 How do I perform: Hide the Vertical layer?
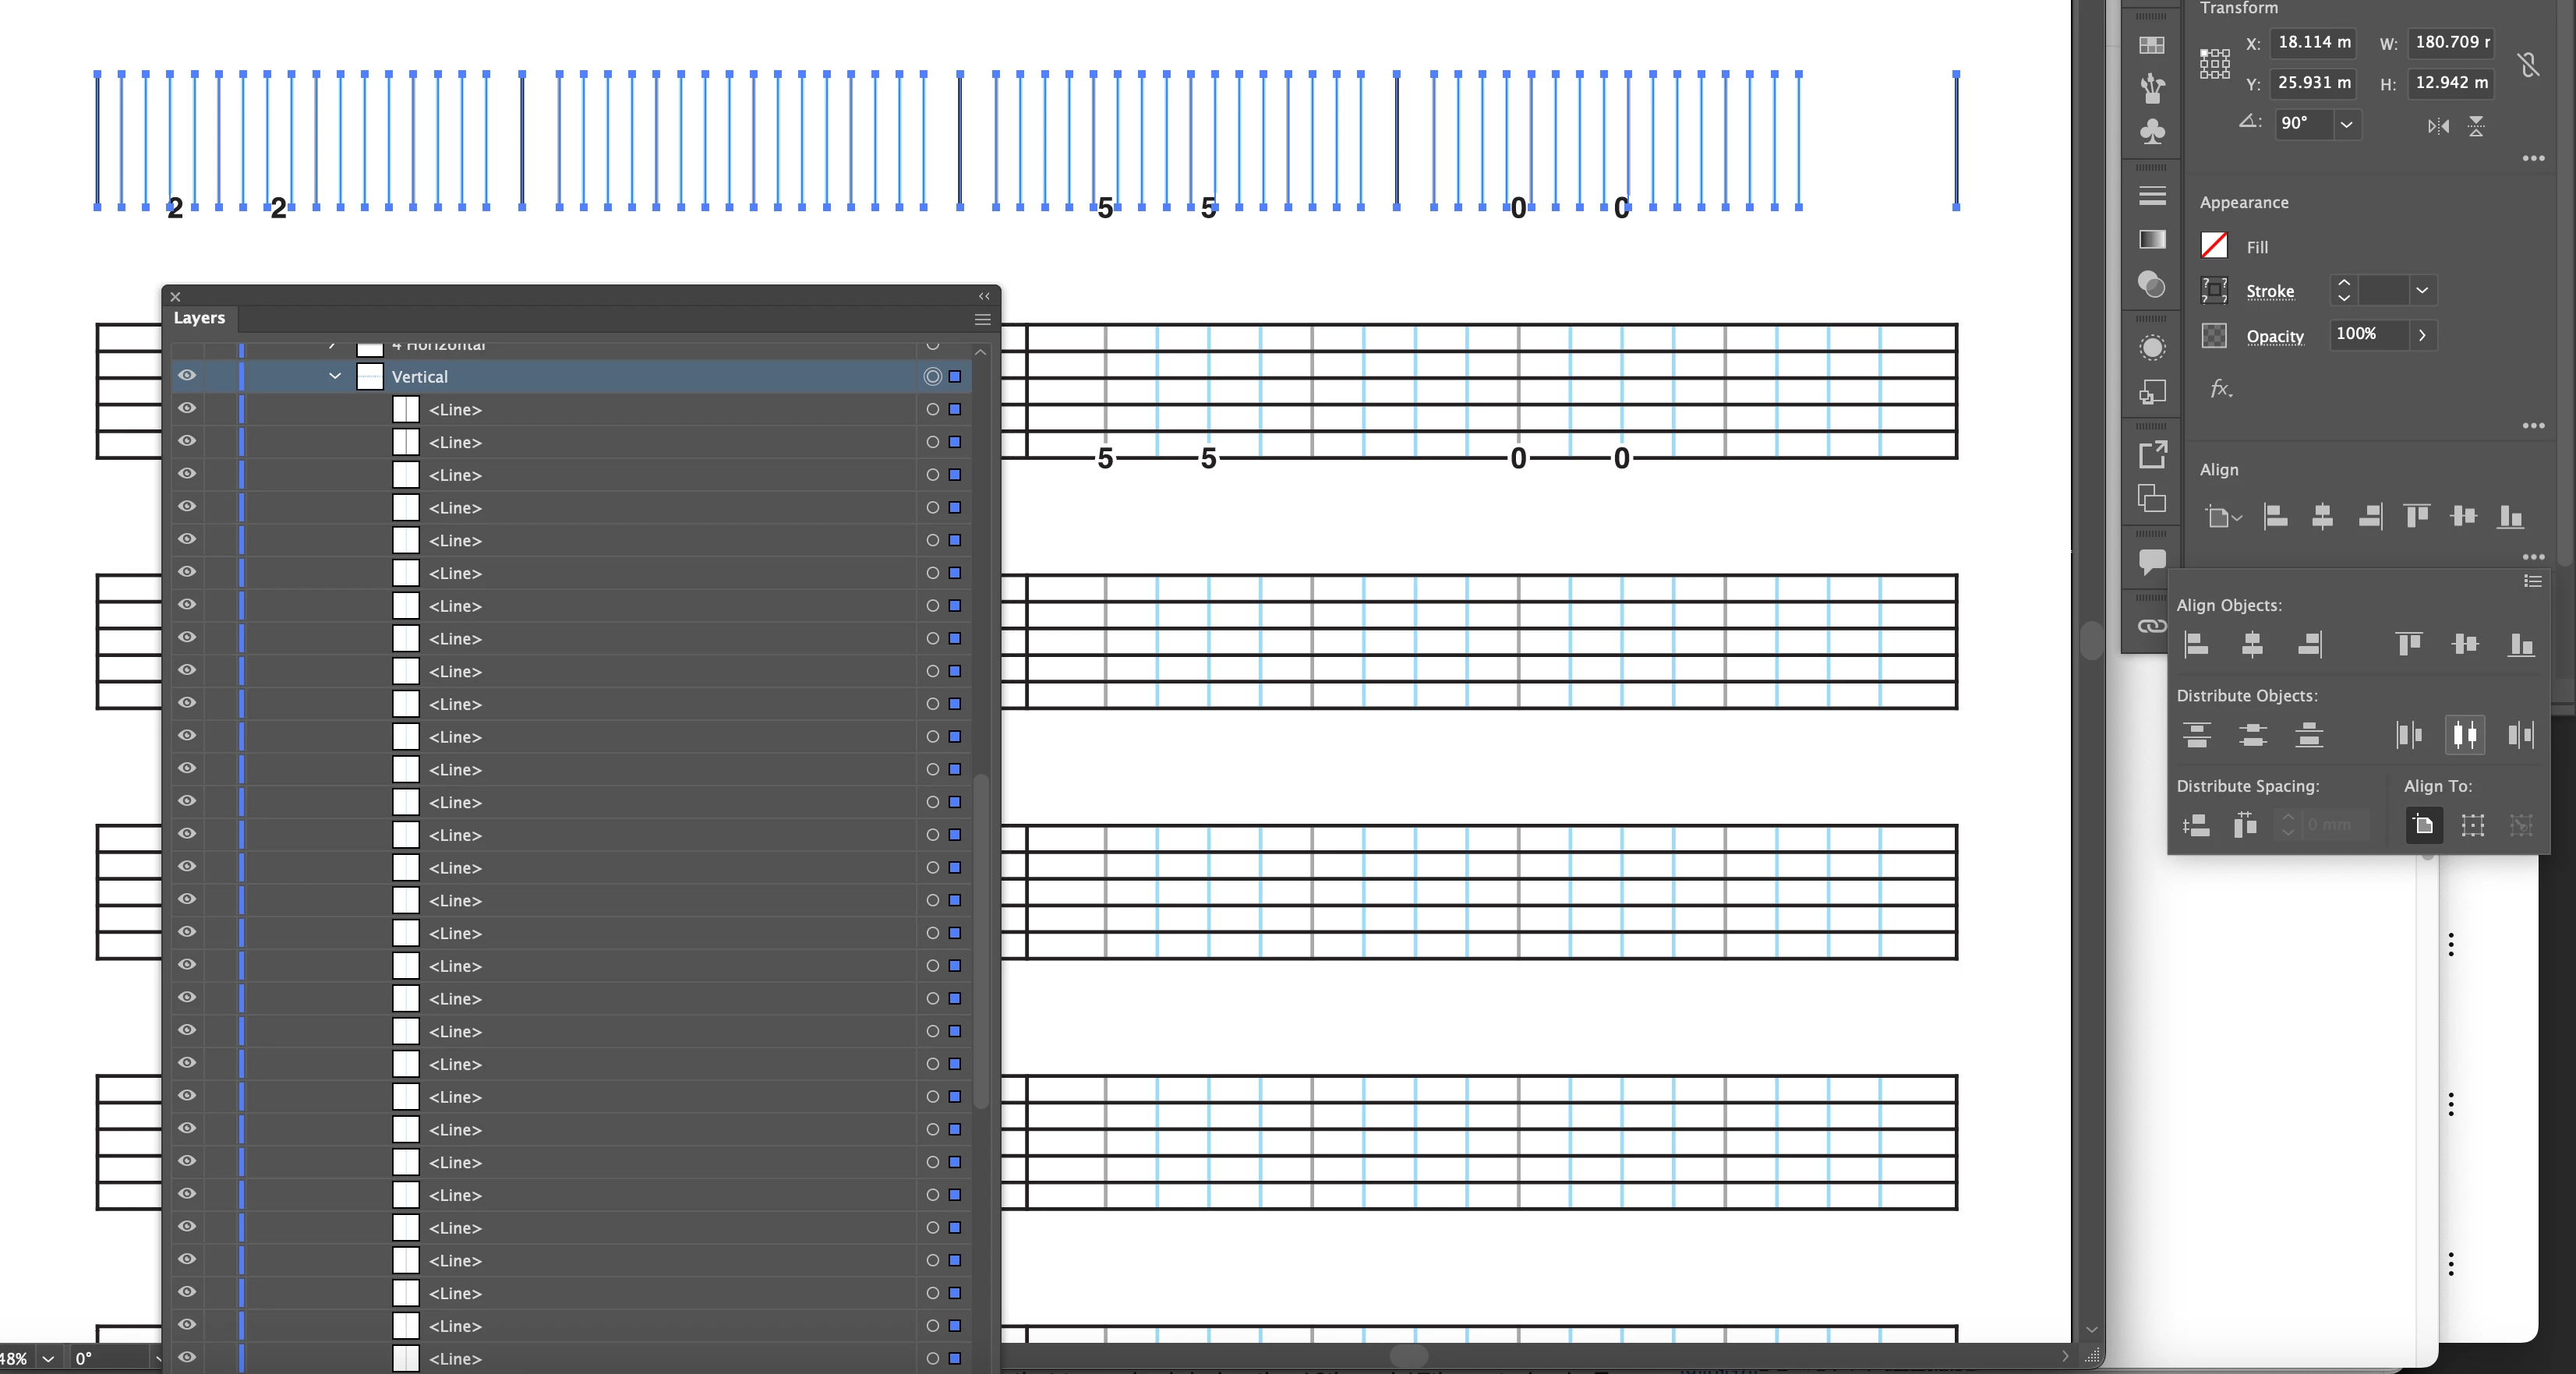pos(187,376)
